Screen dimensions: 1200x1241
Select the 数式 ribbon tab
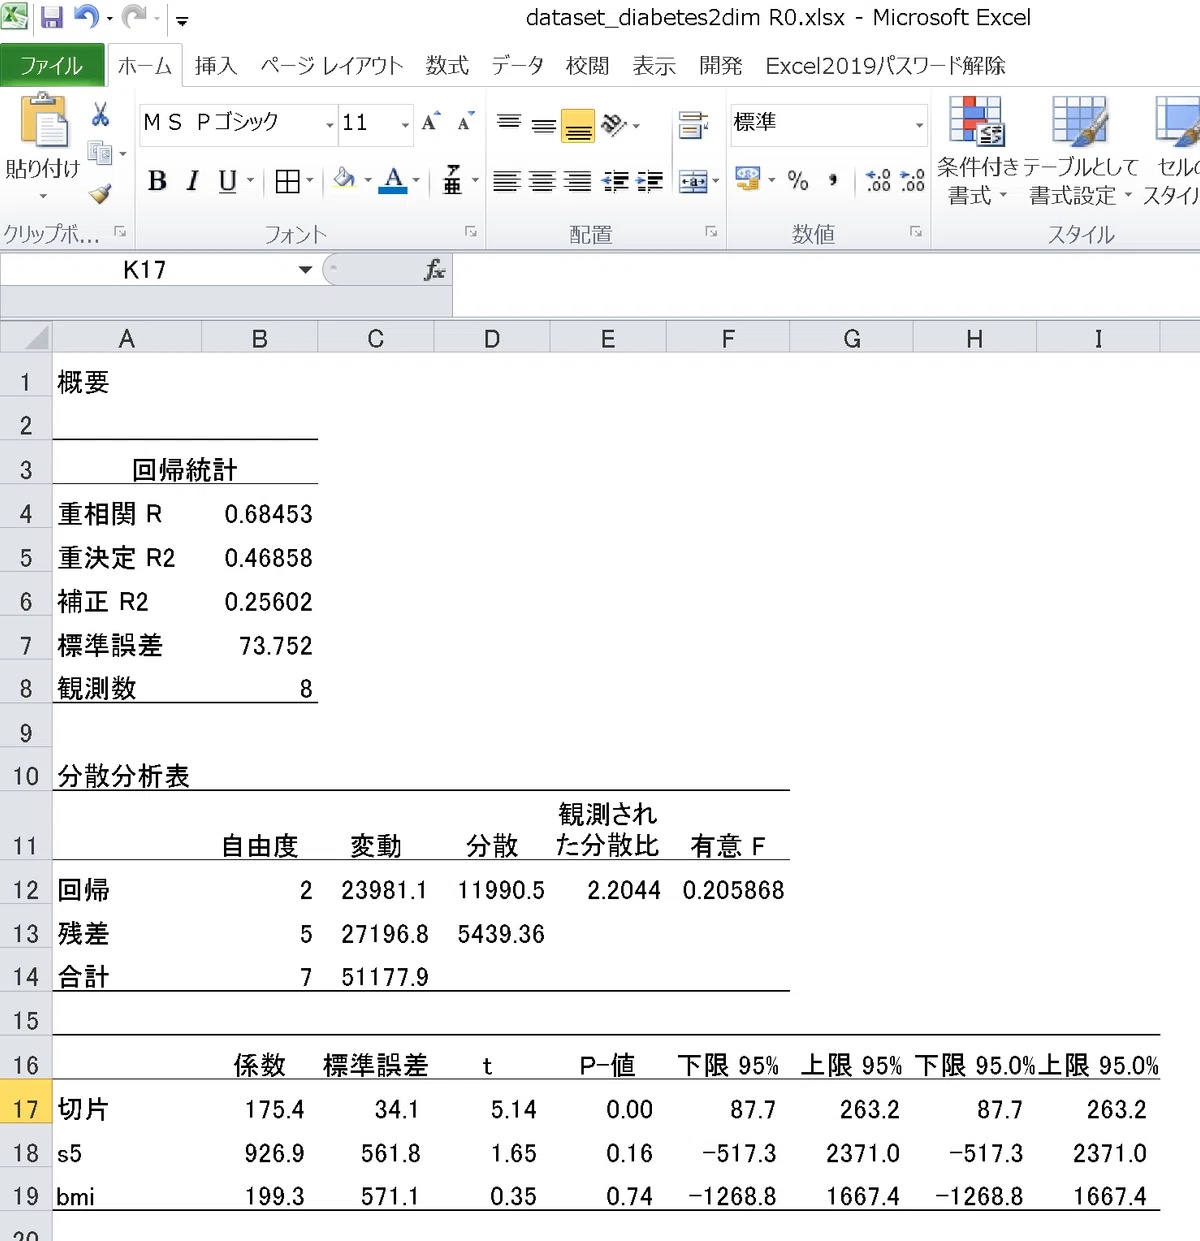(x=447, y=66)
